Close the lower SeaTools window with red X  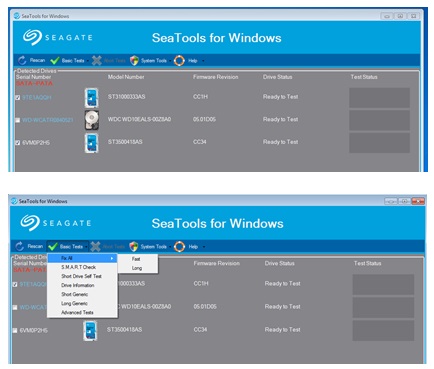(418, 201)
